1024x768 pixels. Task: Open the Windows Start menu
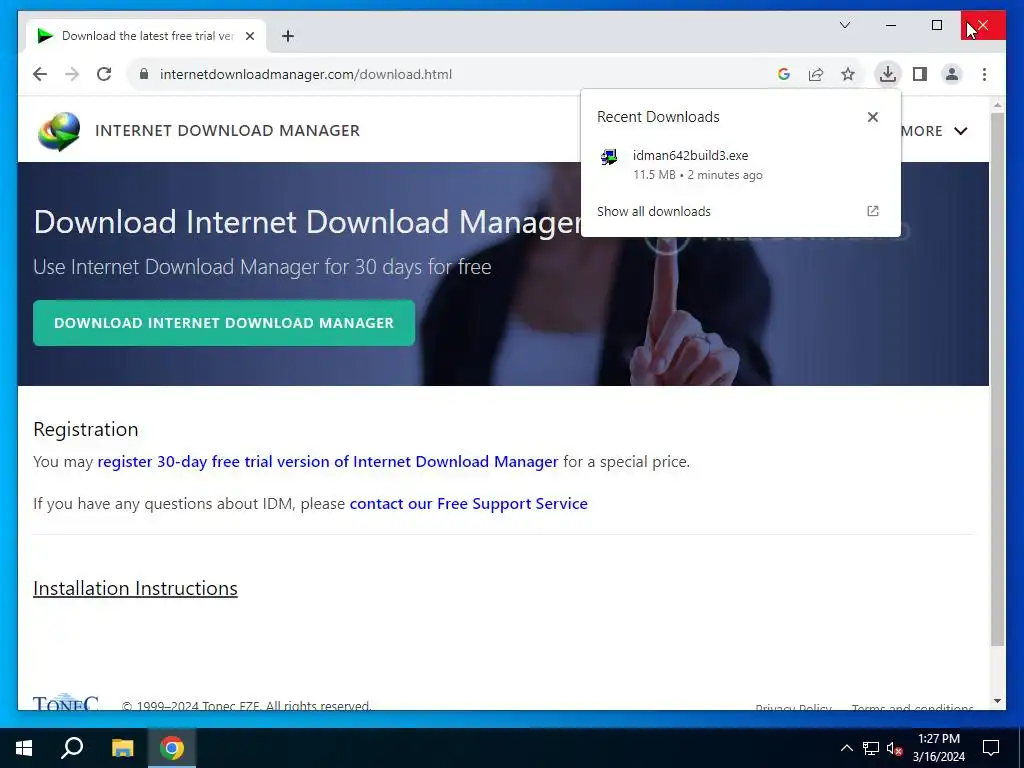point(24,748)
